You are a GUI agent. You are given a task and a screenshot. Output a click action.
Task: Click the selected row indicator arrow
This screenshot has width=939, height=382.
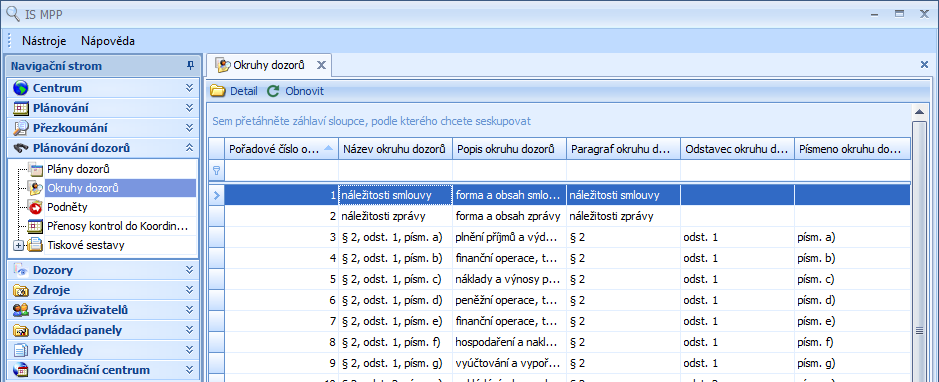click(216, 195)
